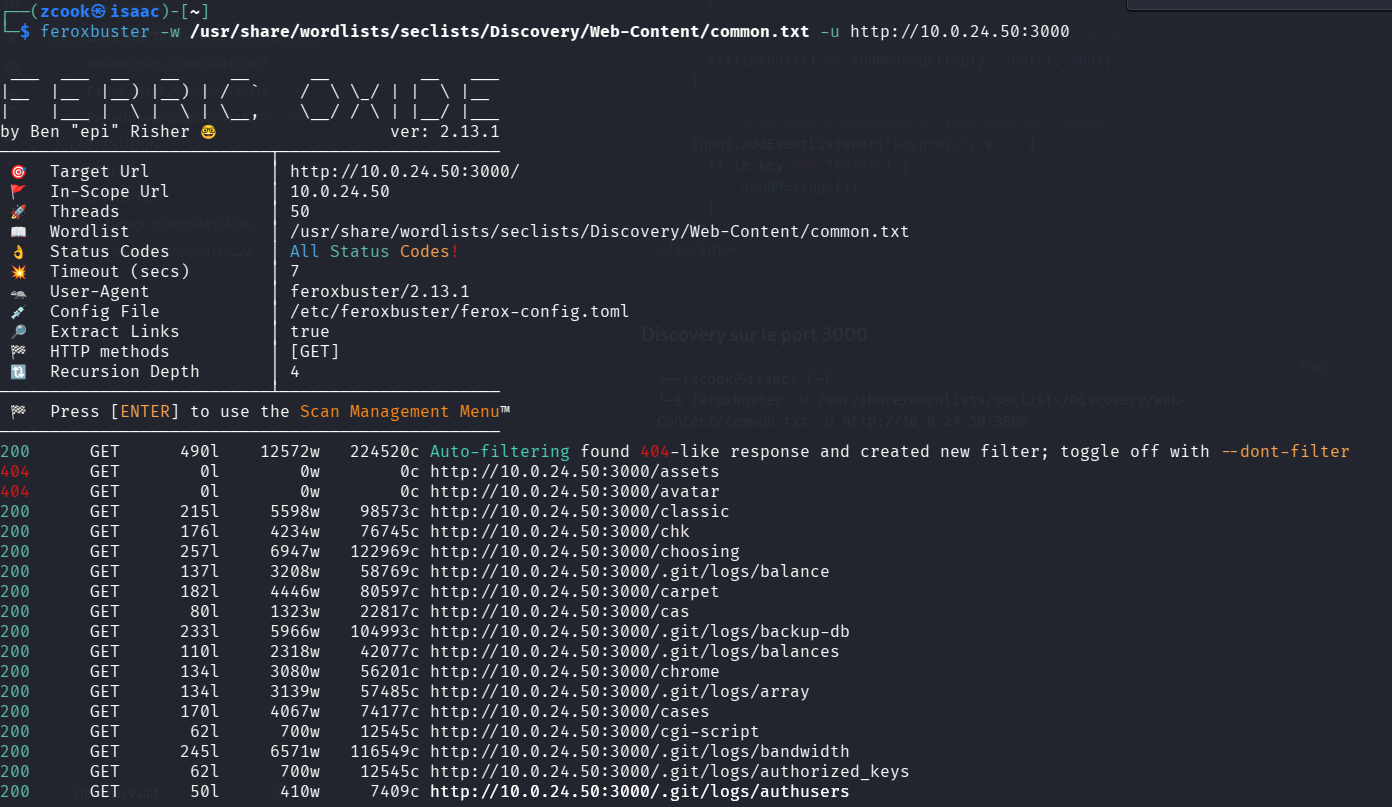
Task: Click the Wordlist path in the config table
Action: (600, 232)
